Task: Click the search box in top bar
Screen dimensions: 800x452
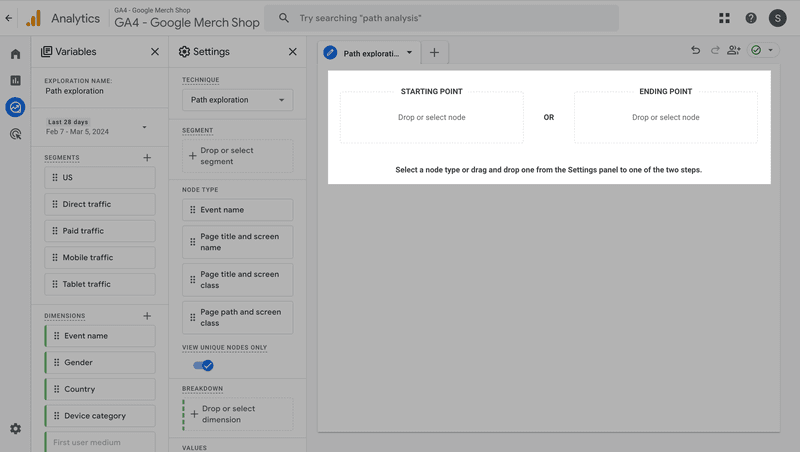Action: tap(441, 18)
